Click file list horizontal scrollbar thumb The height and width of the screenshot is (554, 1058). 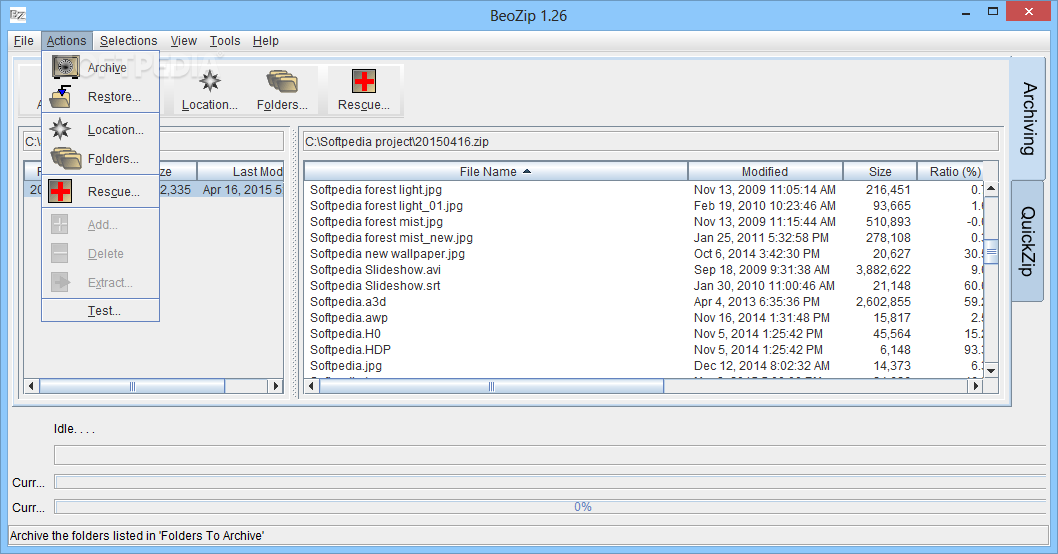tap(491, 386)
